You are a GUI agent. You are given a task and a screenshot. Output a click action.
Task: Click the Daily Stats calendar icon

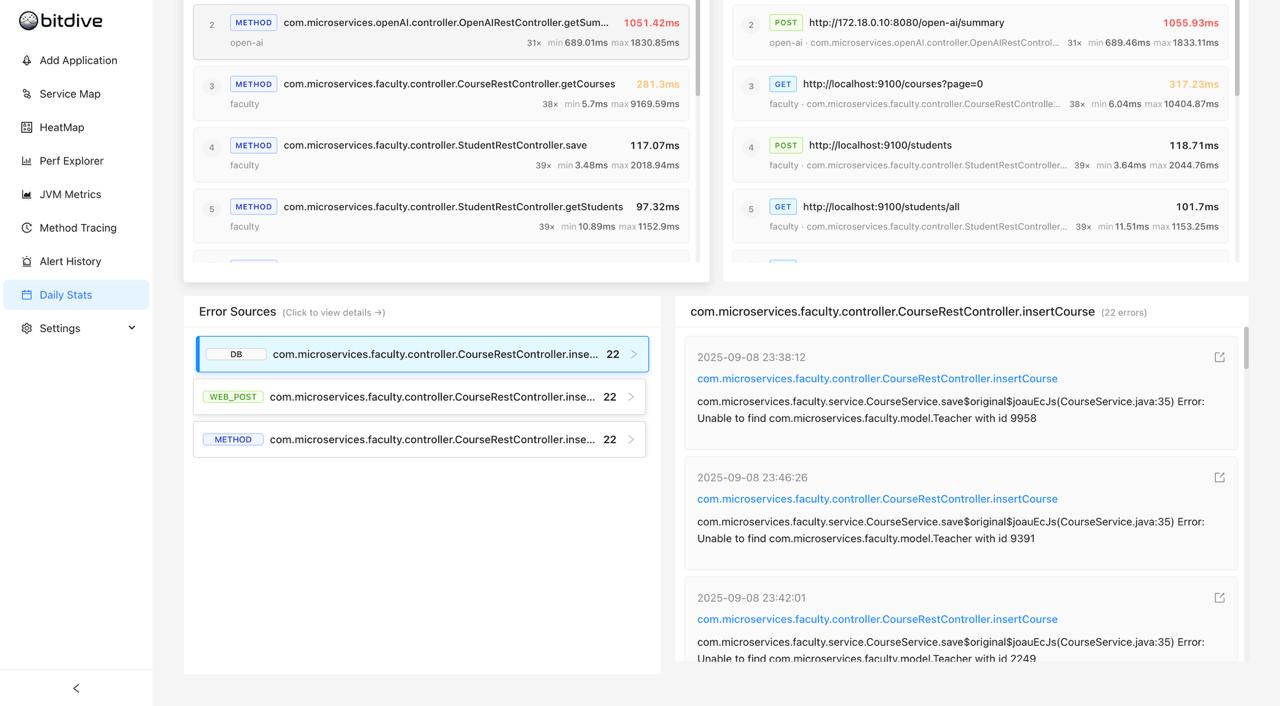point(27,295)
